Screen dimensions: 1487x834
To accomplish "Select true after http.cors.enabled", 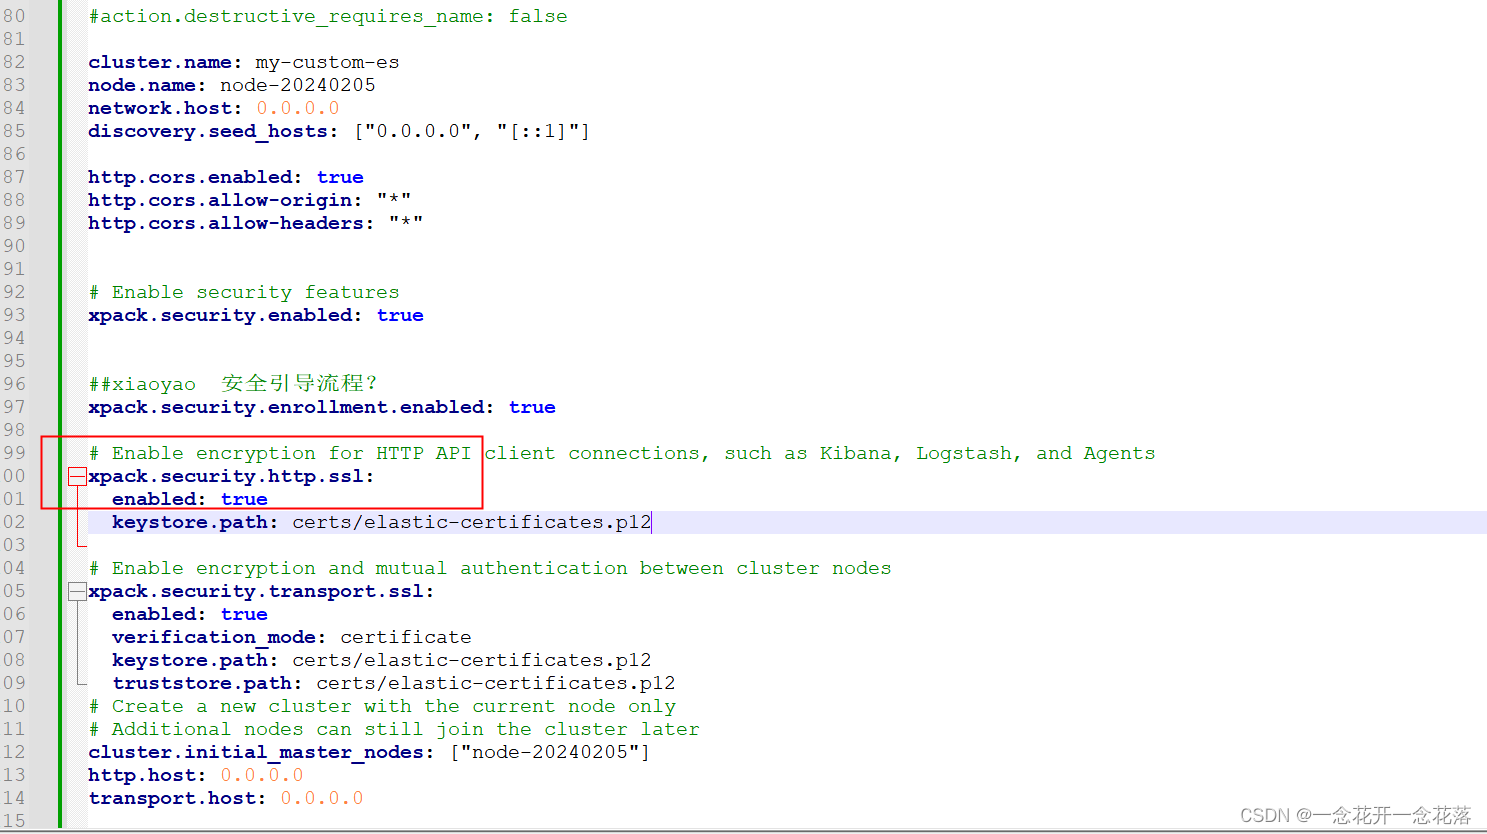I will [340, 177].
